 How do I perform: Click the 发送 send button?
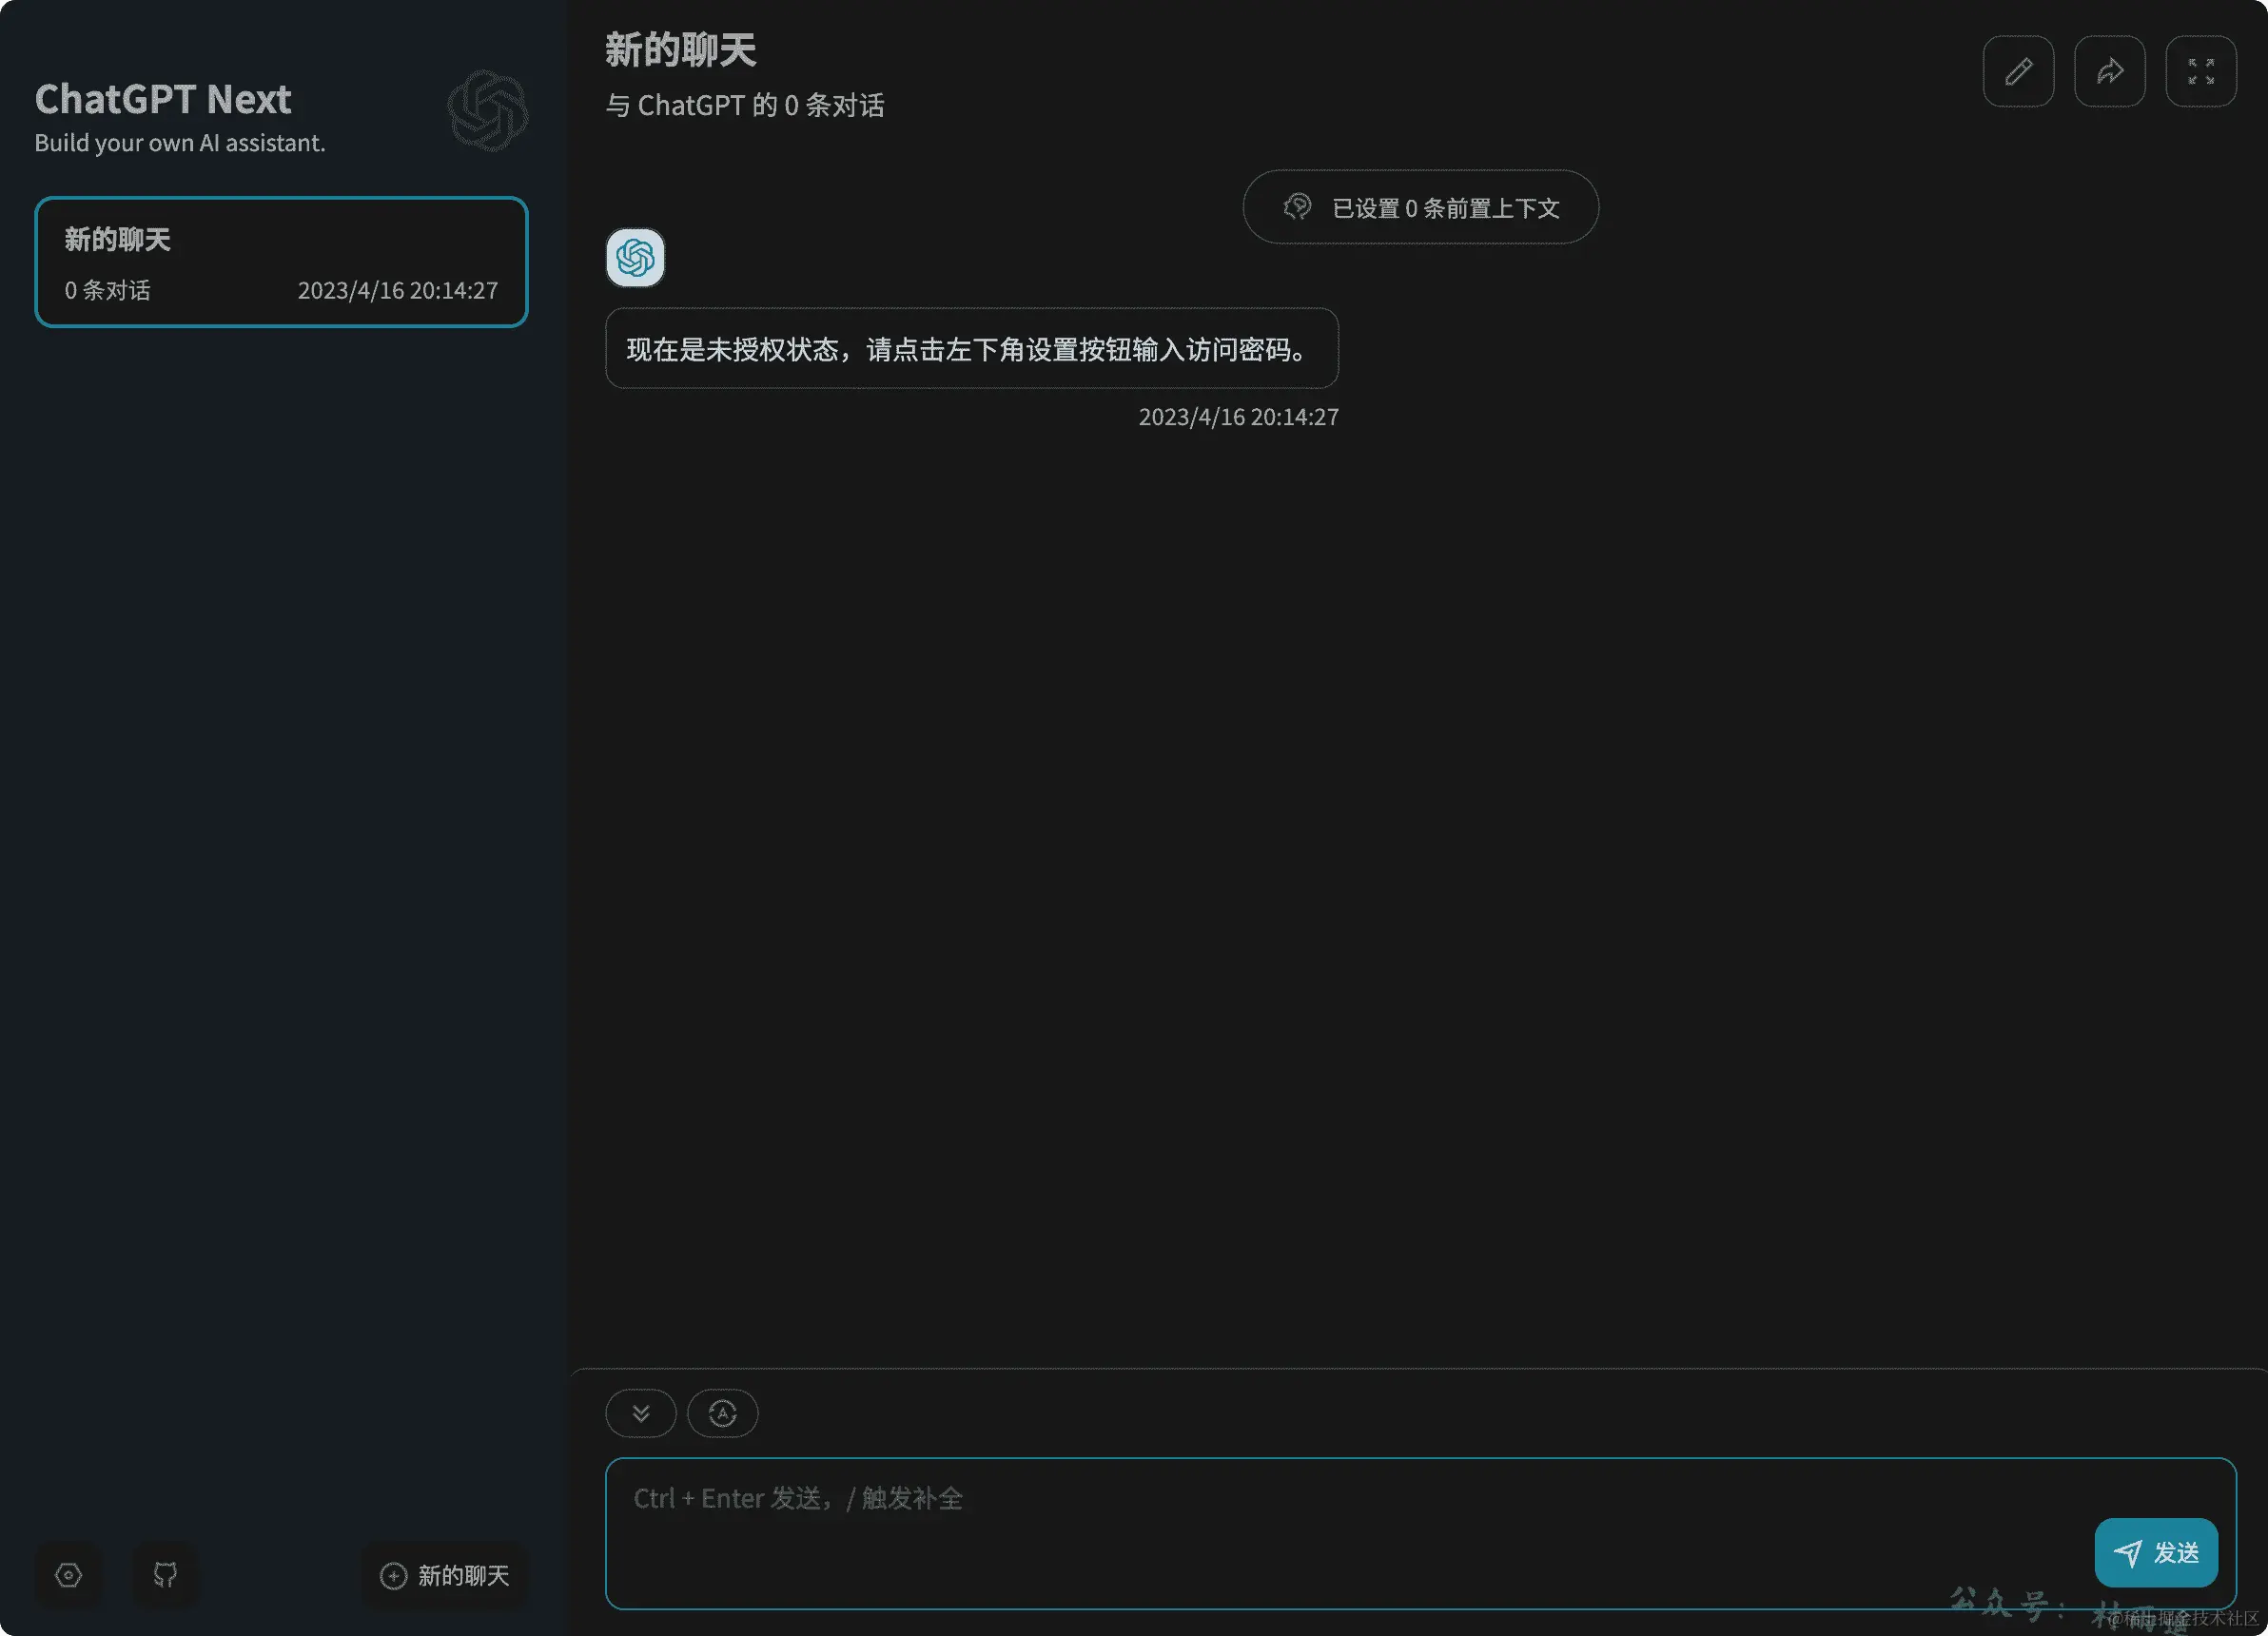[x=2156, y=1552]
